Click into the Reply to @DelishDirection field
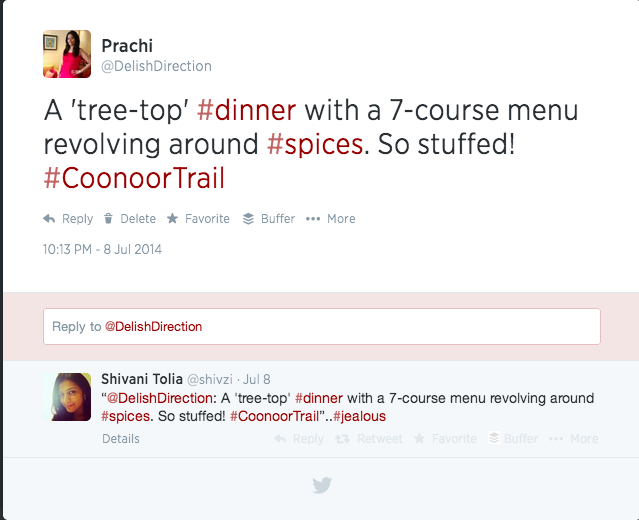Screen dimensions: 639x520 [321, 327]
